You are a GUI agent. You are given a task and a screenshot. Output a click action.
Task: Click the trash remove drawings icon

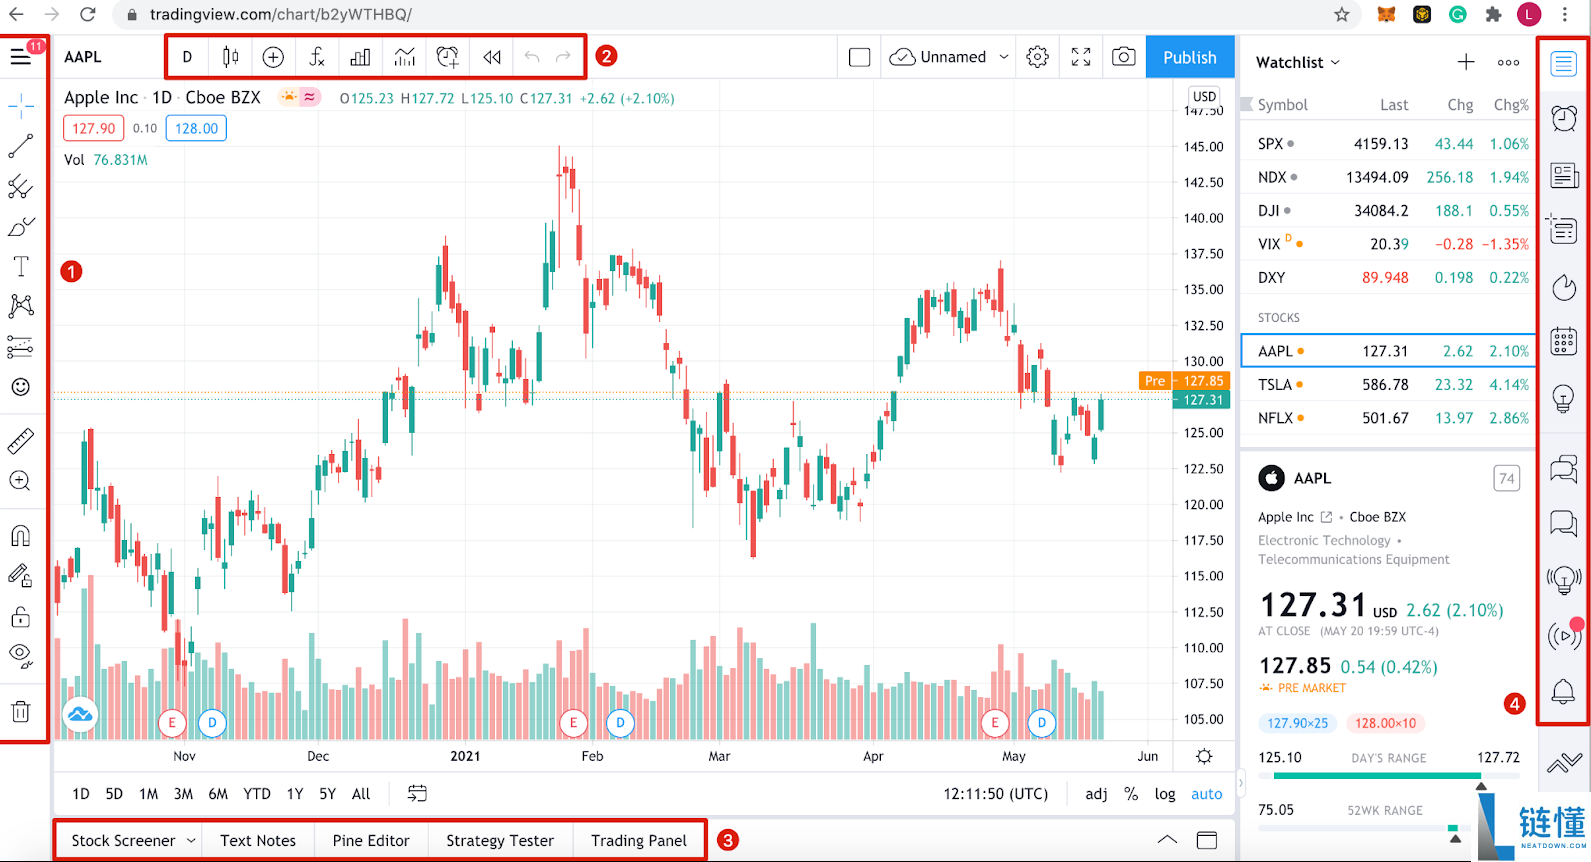pos(20,712)
